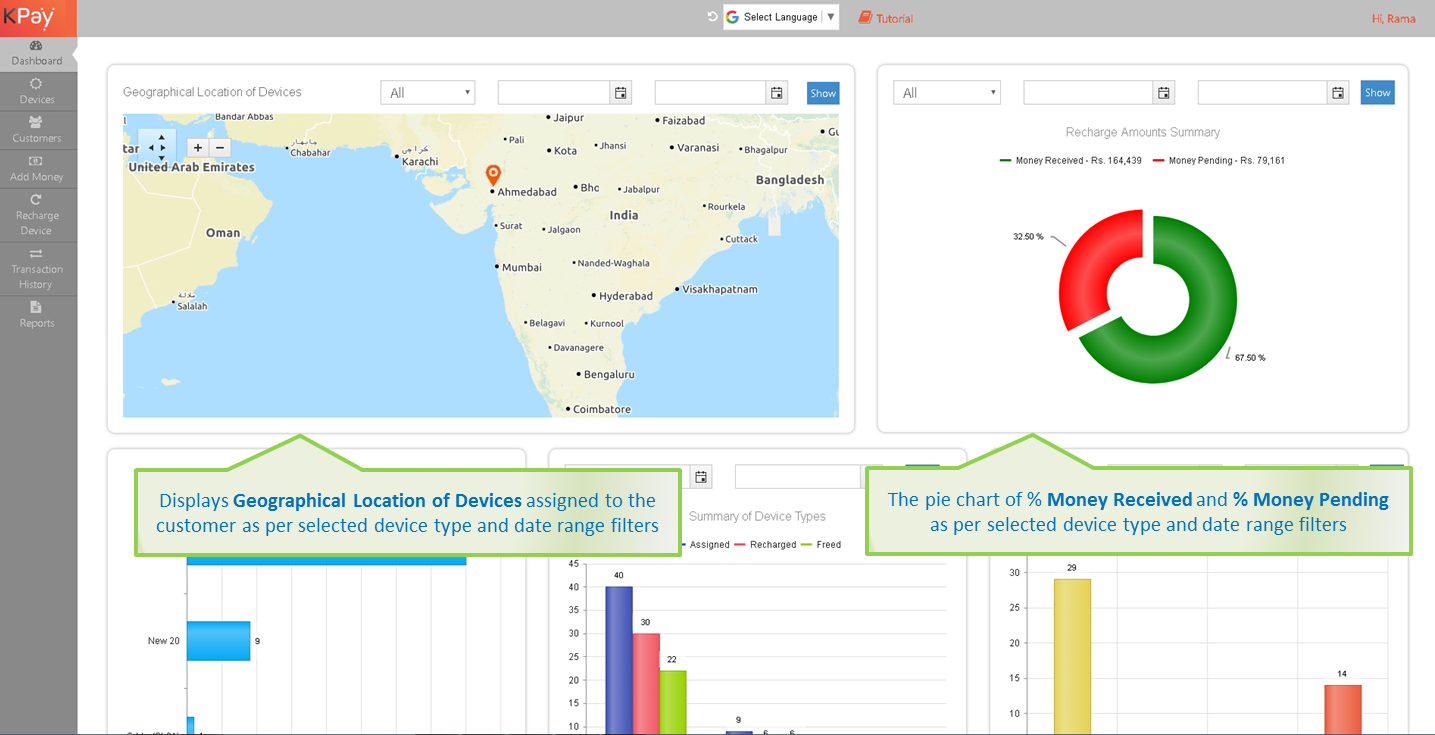Open calendar for recharge summary end date

(1338, 93)
